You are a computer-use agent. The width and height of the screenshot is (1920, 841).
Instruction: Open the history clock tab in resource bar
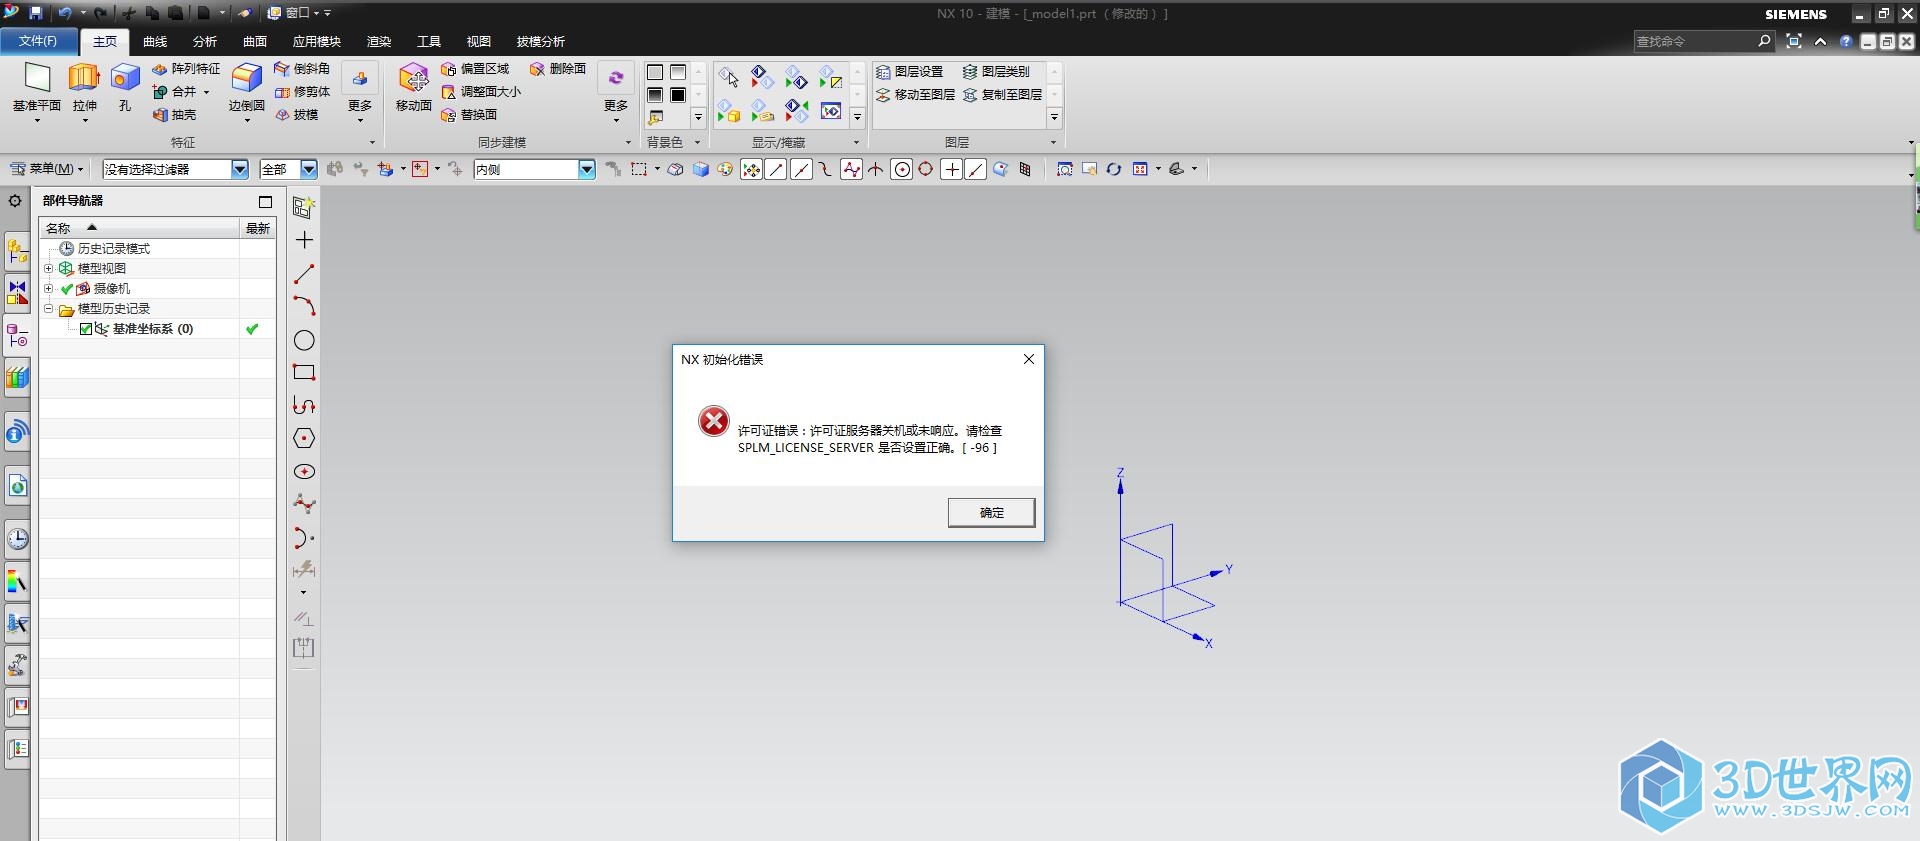tap(17, 539)
